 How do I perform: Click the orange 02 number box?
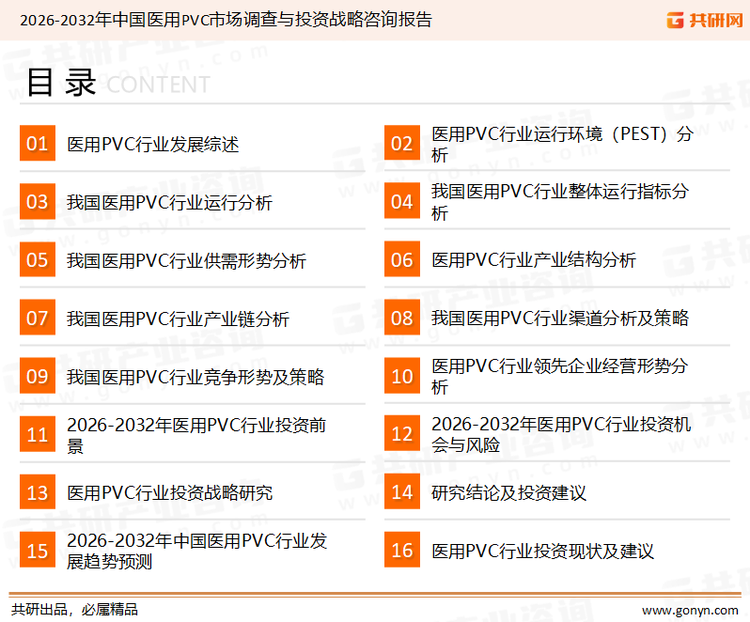pyautogui.click(x=402, y=143)
